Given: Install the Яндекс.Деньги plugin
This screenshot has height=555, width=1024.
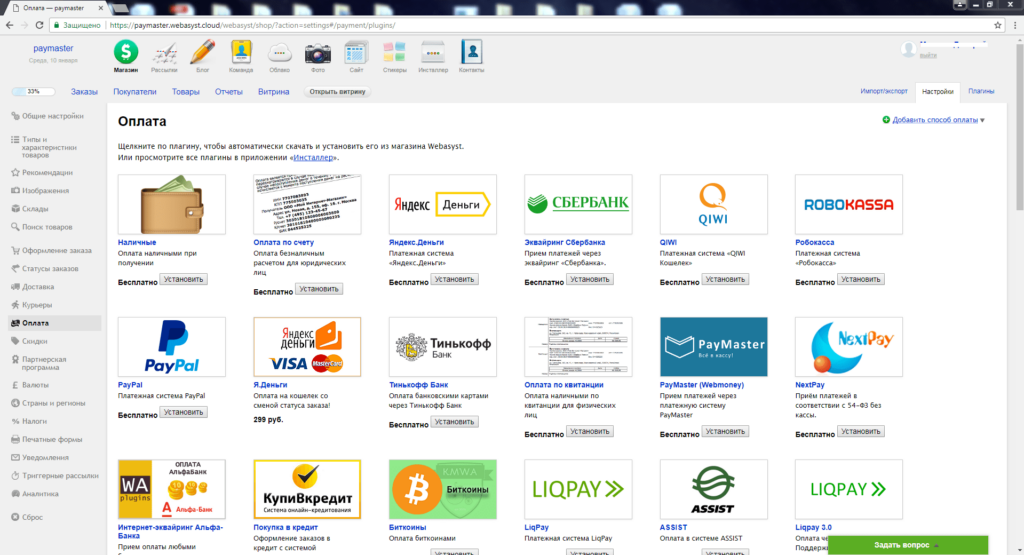Looking at the screenshot, I should [x=455, y=279].
